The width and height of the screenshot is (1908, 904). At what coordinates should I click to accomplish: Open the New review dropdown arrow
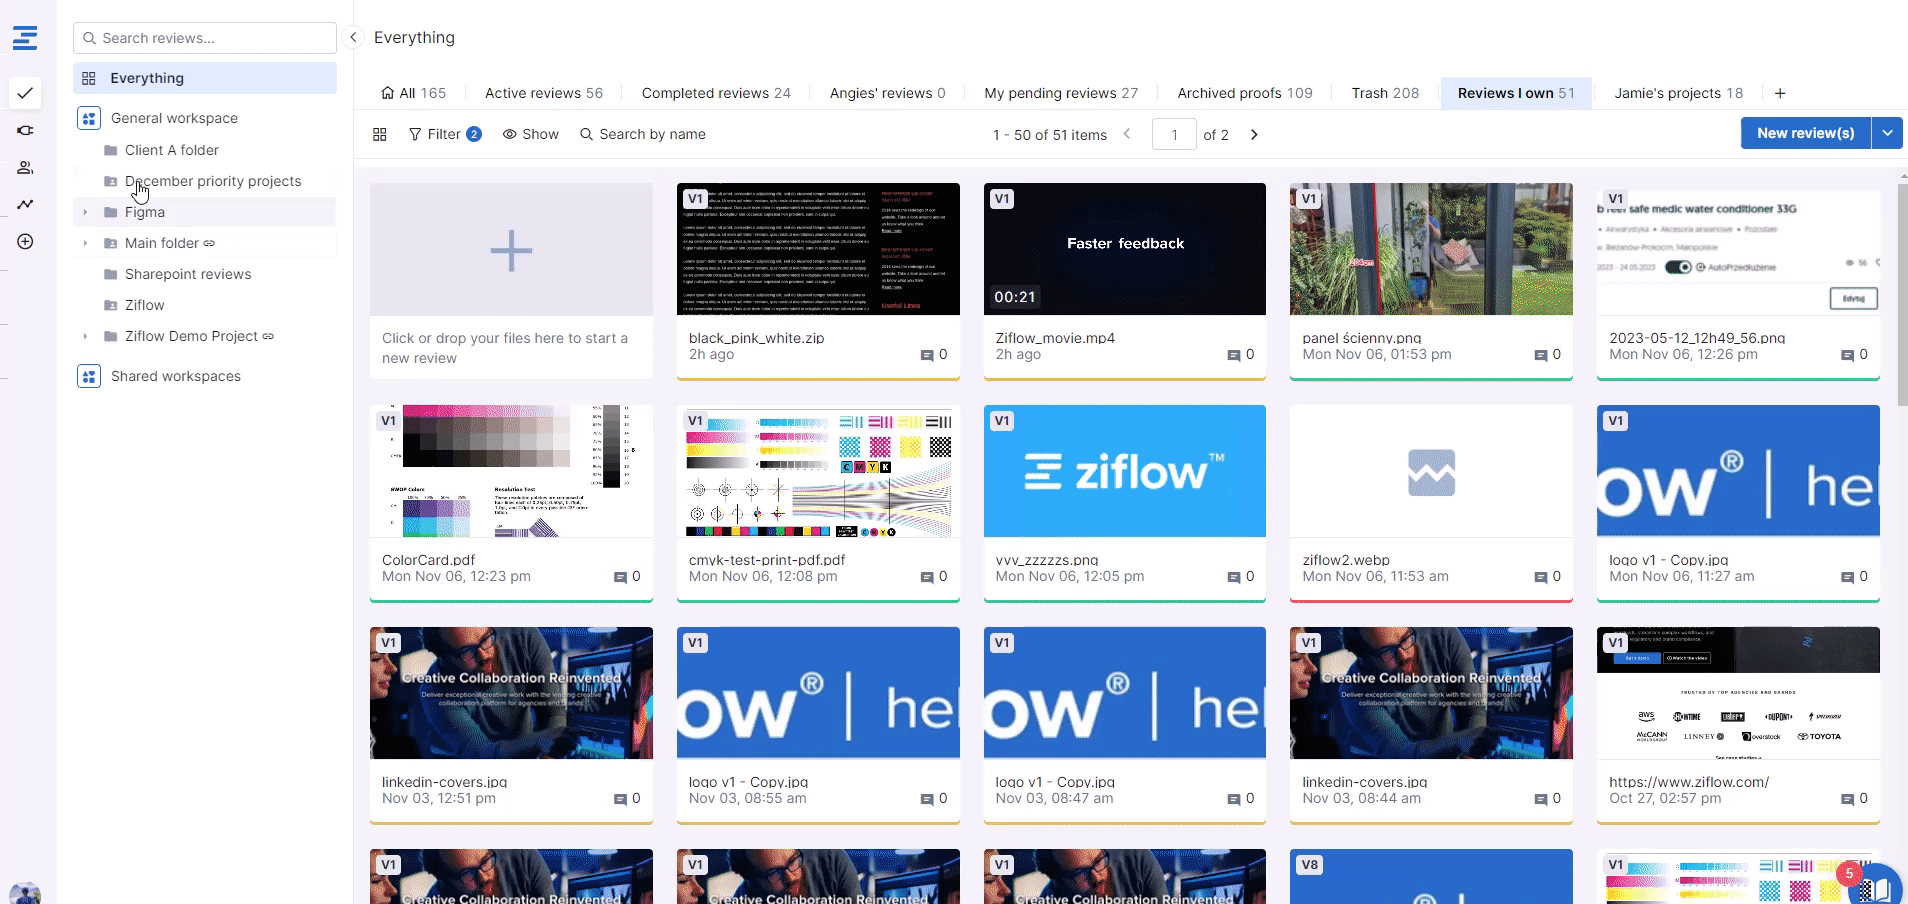1887,133
